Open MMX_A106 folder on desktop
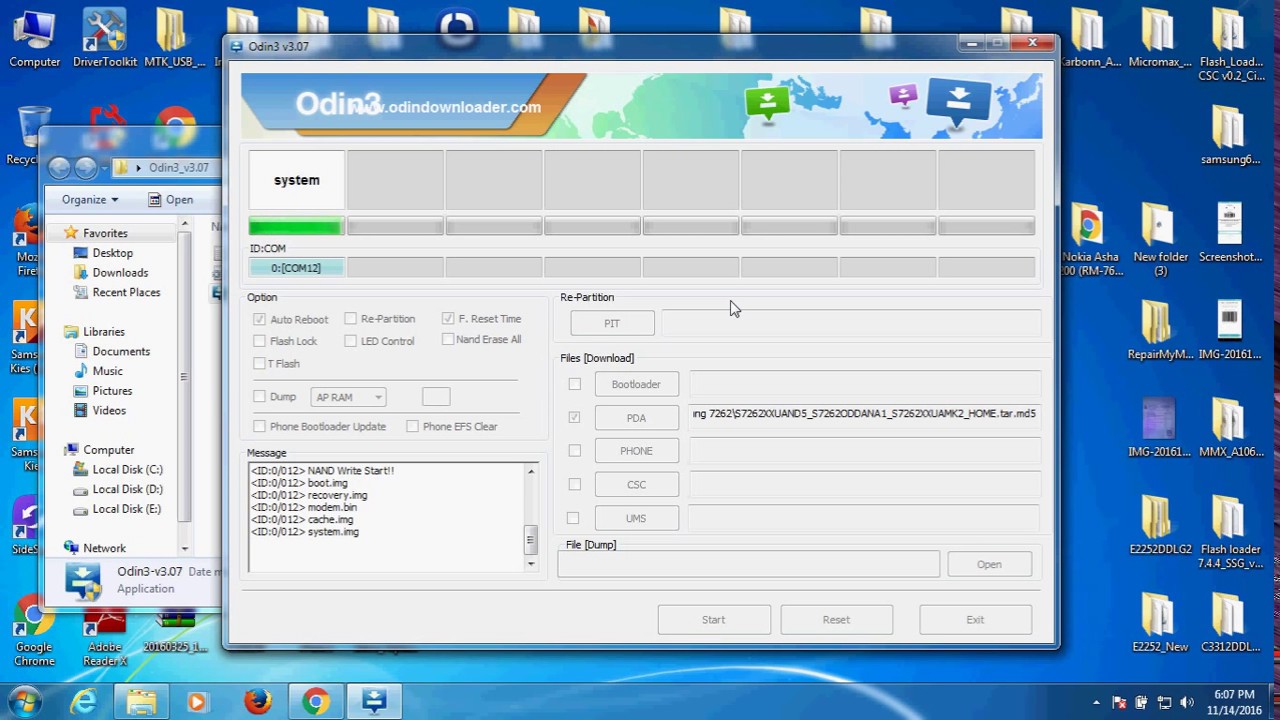 [1230, 428]
